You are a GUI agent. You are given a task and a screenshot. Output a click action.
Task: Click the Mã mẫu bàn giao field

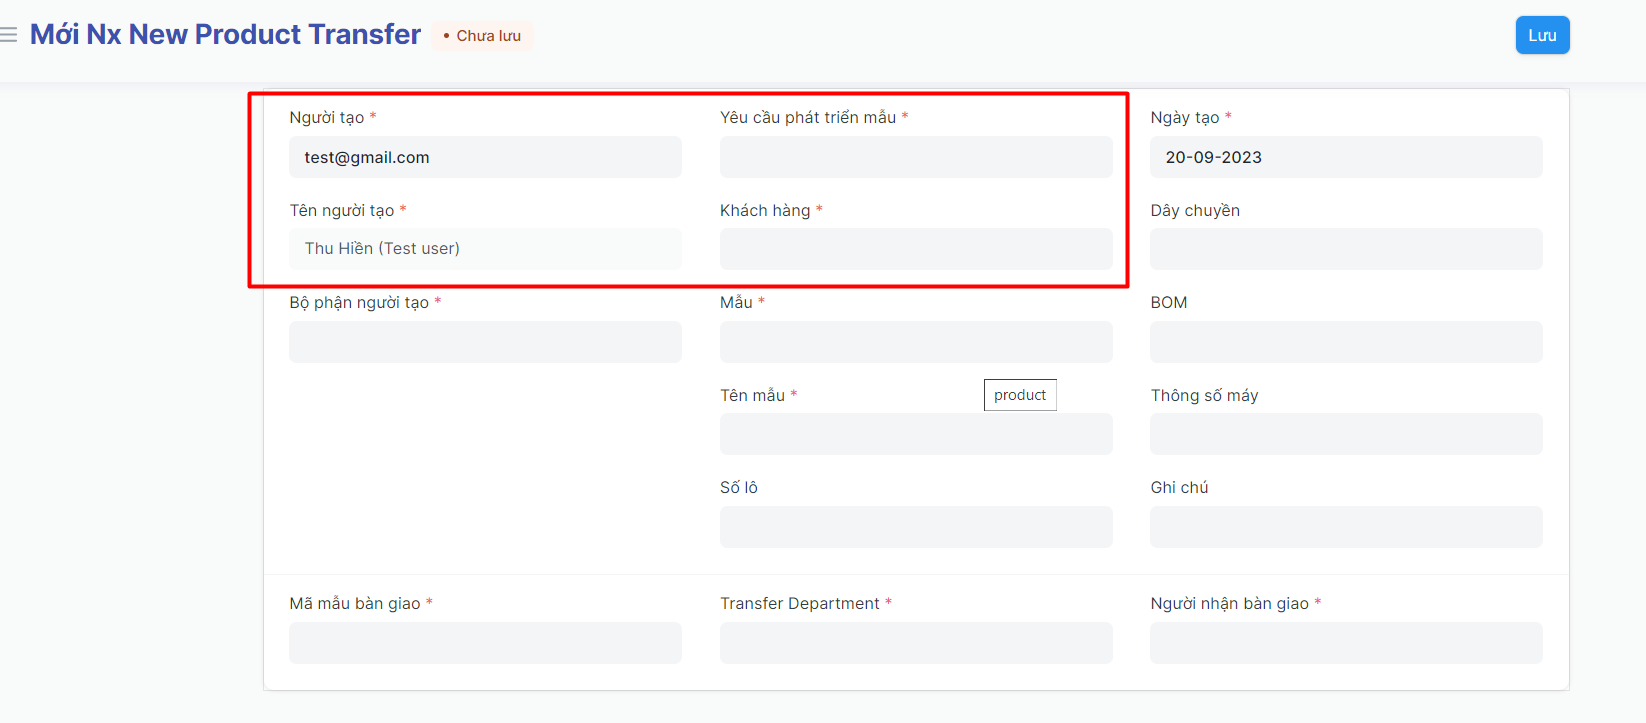[485, 643]
